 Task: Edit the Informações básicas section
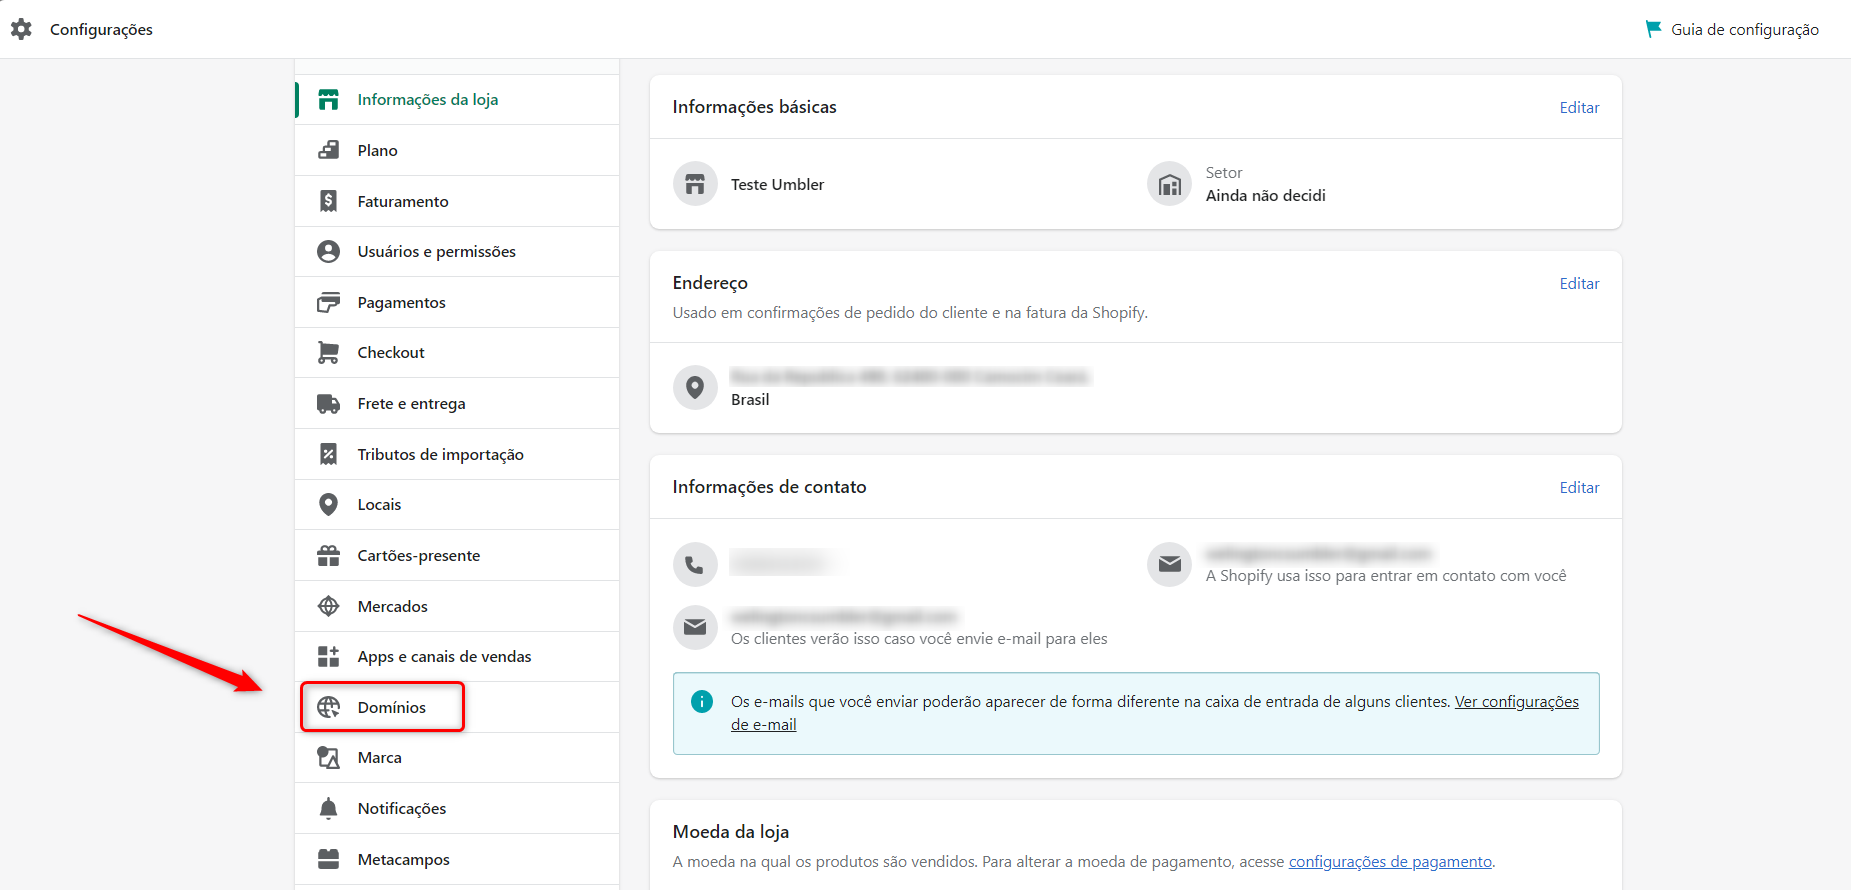(1579, 108)
